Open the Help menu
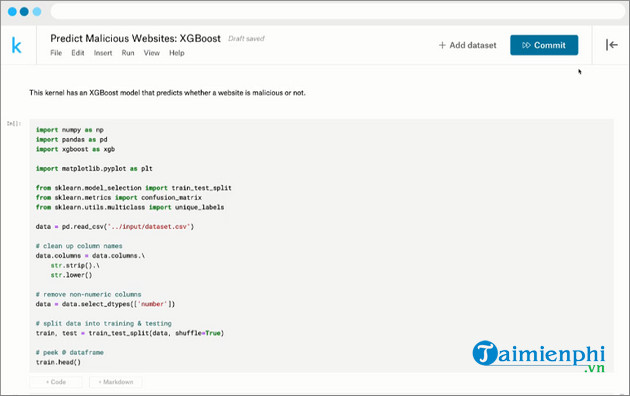The image size is (630, 396). point(176,53)
